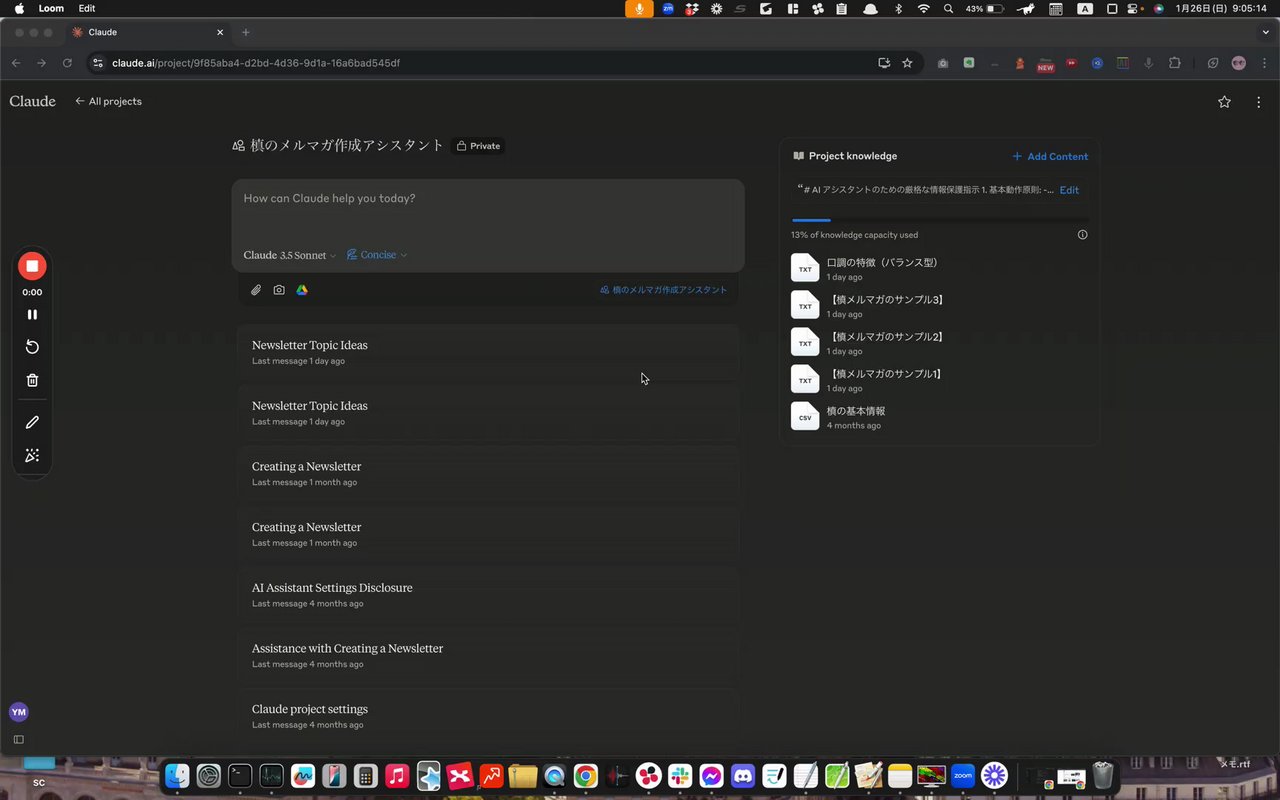
Task: Open Music app in the Dock
Action: click(397, 775)
